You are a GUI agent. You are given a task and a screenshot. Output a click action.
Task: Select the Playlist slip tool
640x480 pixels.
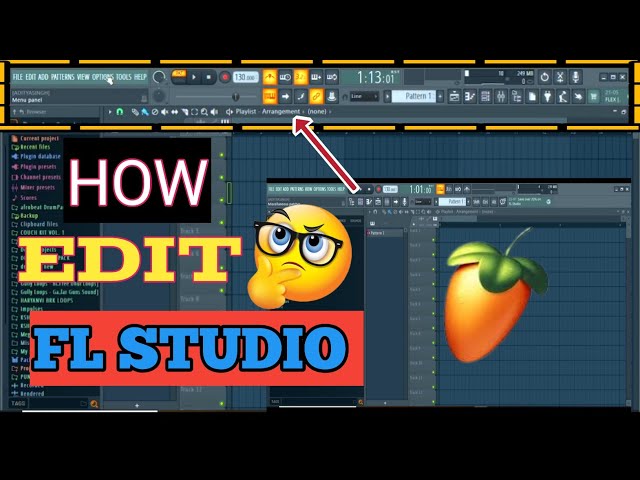pyautogui.click(x=174, y=111)
